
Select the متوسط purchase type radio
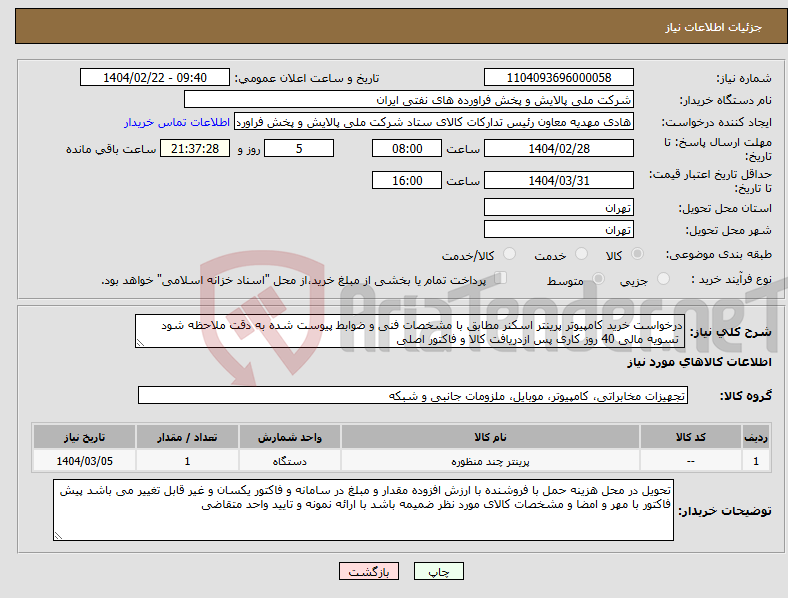(x=598, y=278)
